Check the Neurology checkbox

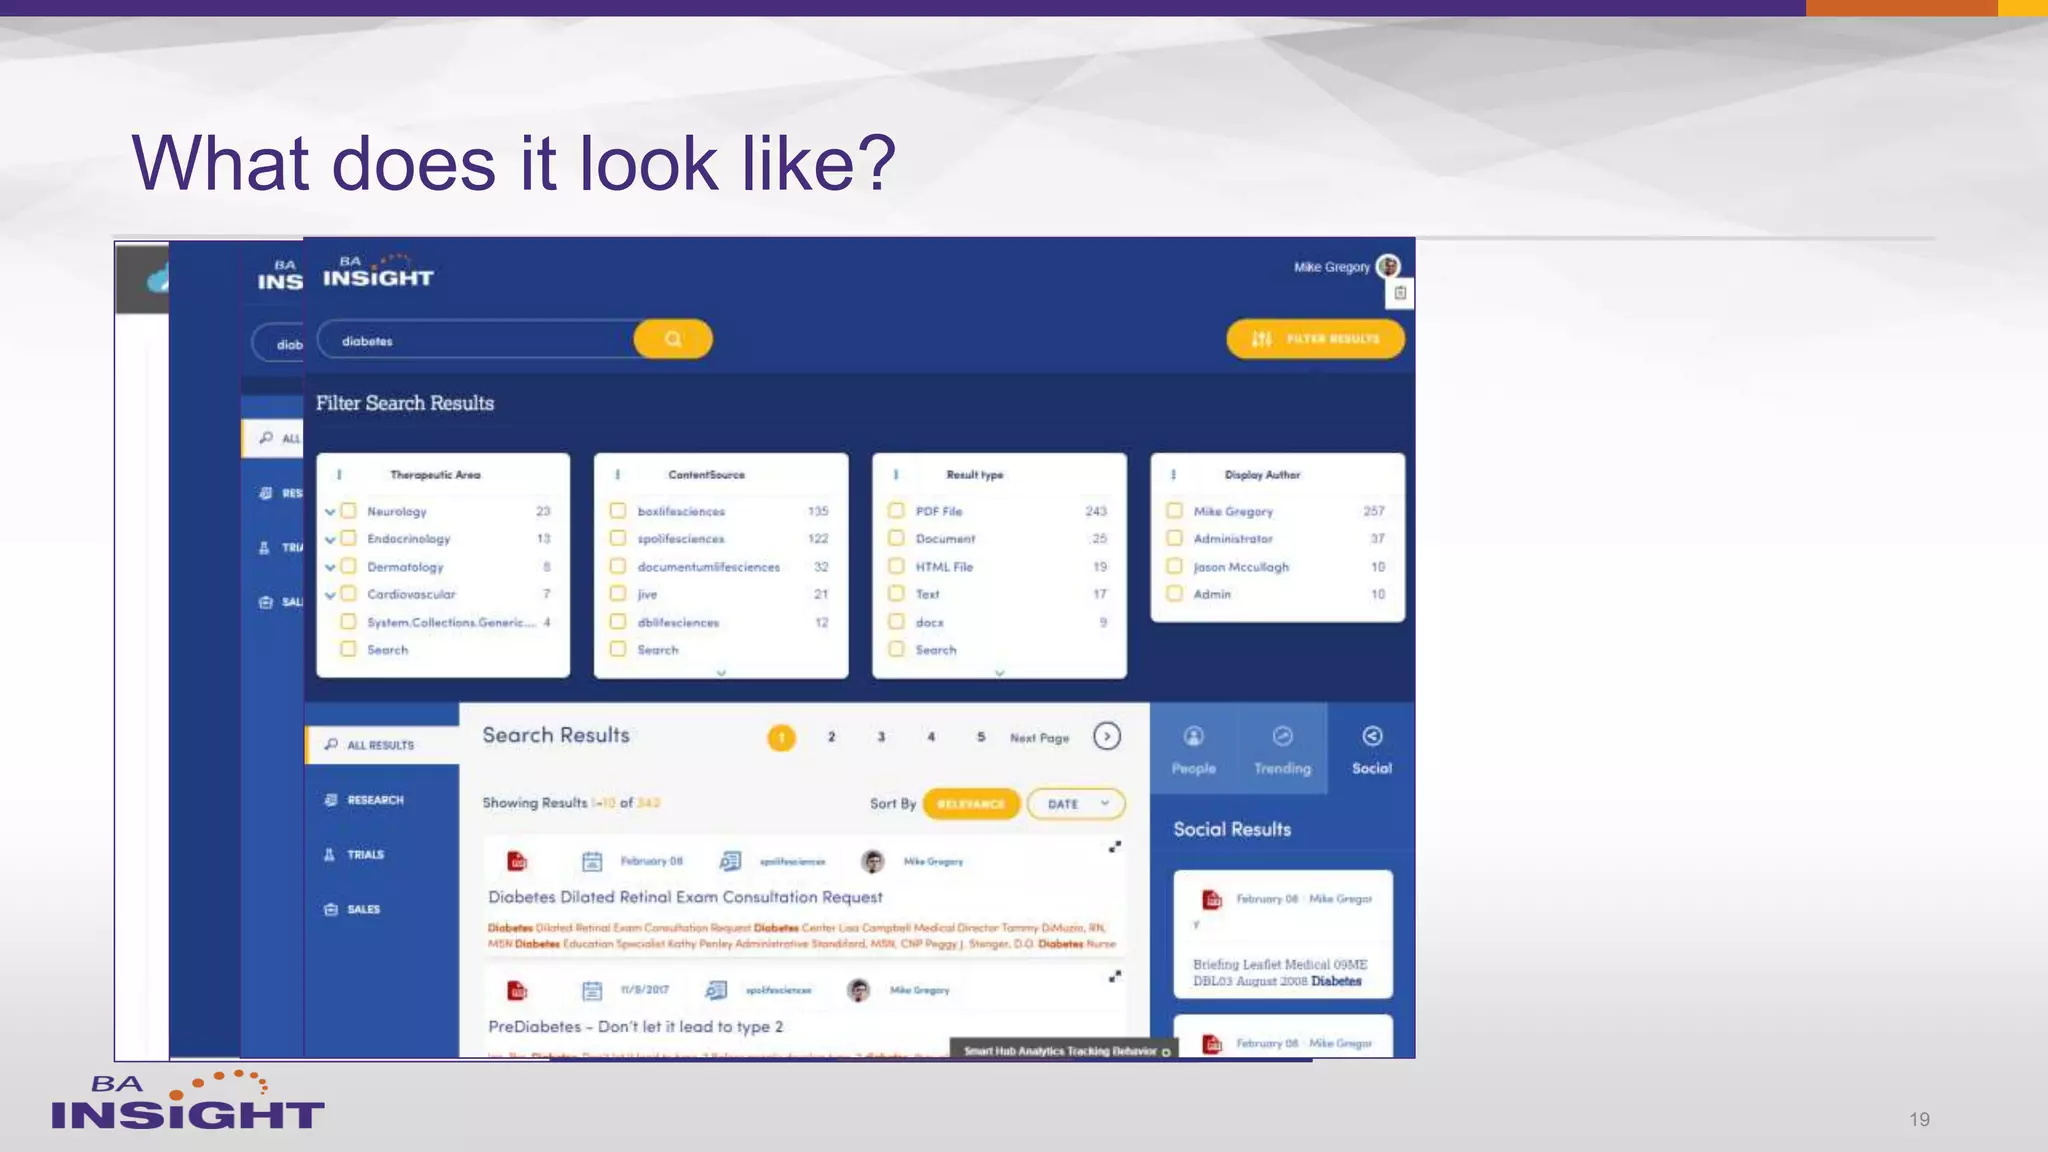349,511
